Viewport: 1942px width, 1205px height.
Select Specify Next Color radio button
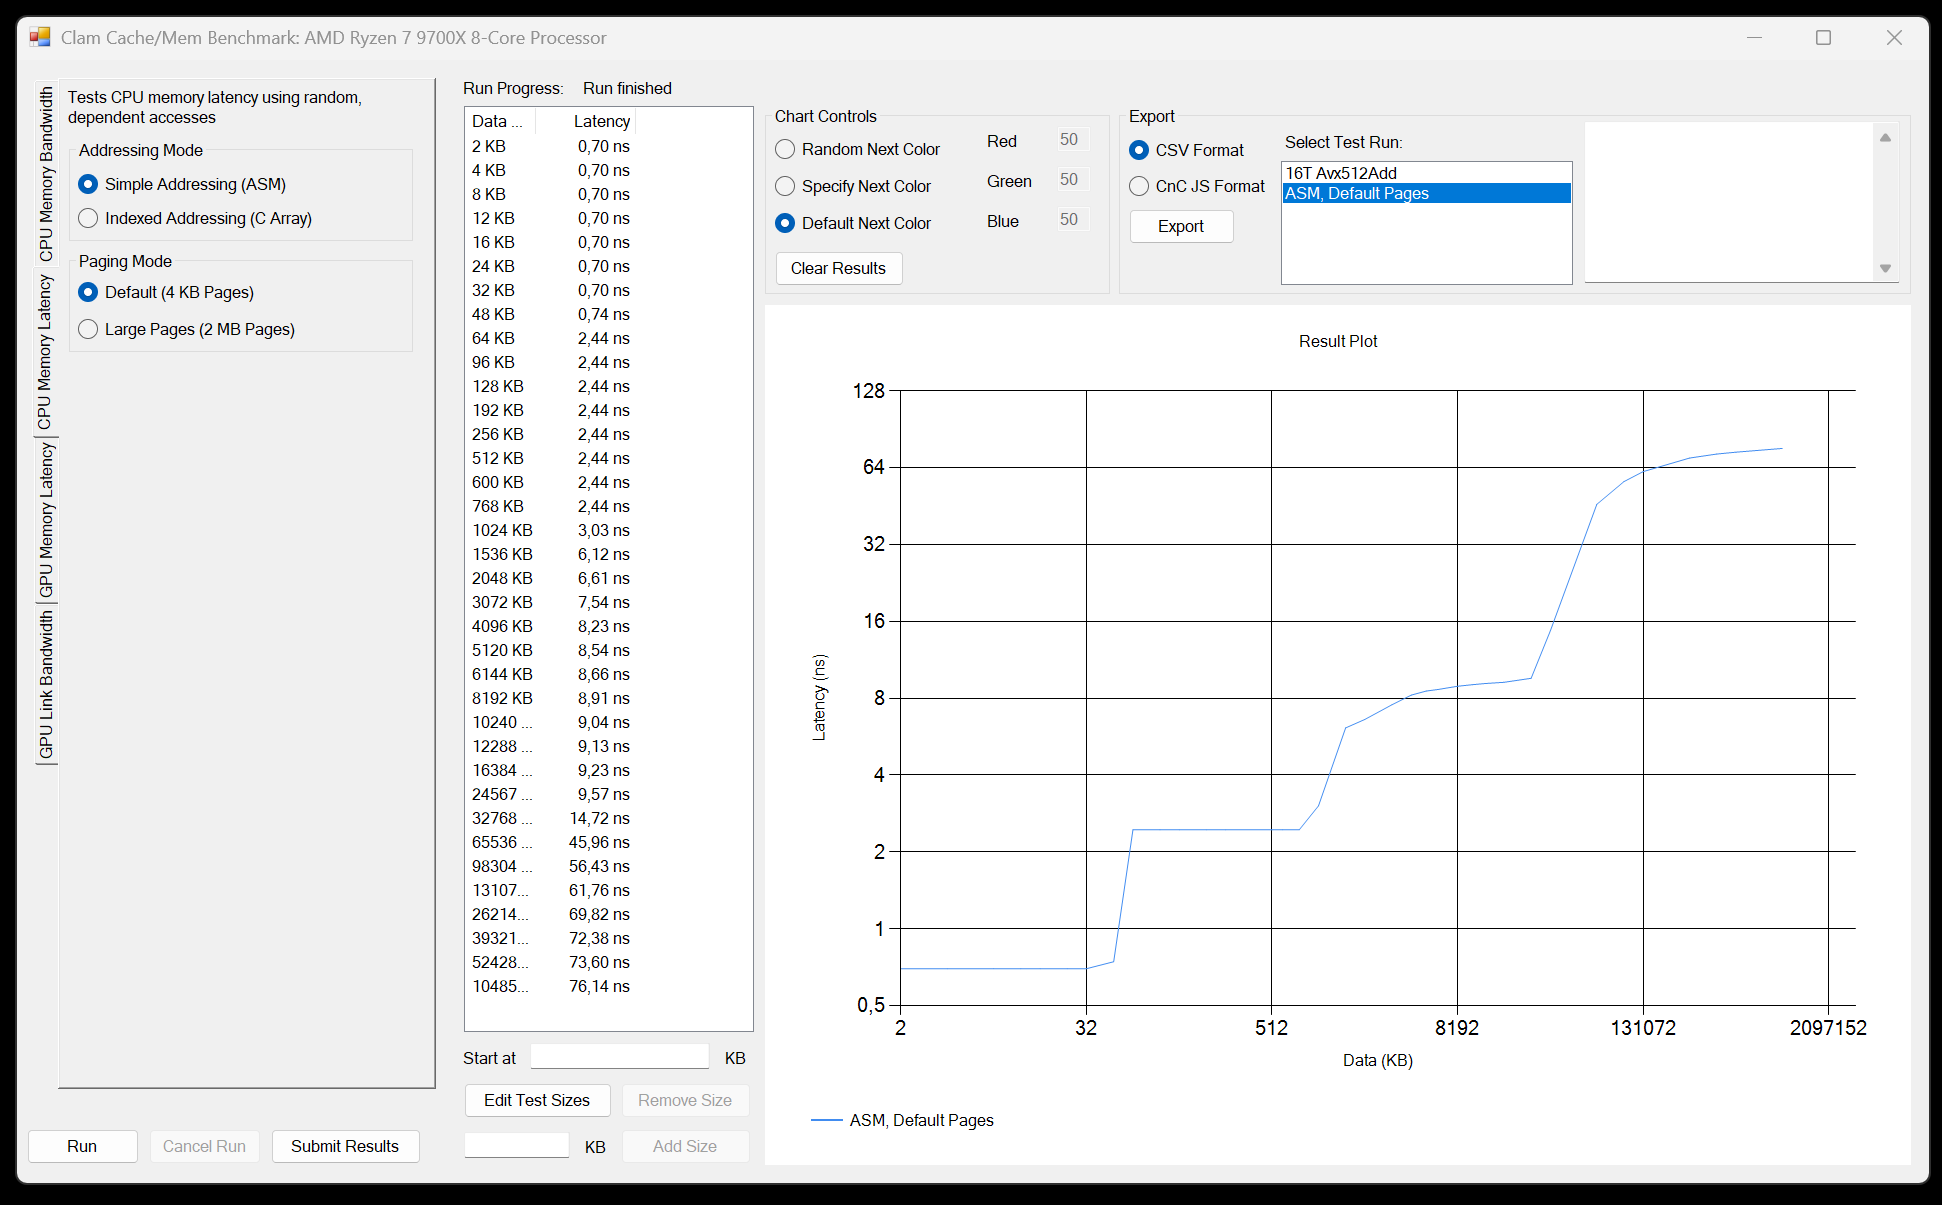[x=786, y=186]
